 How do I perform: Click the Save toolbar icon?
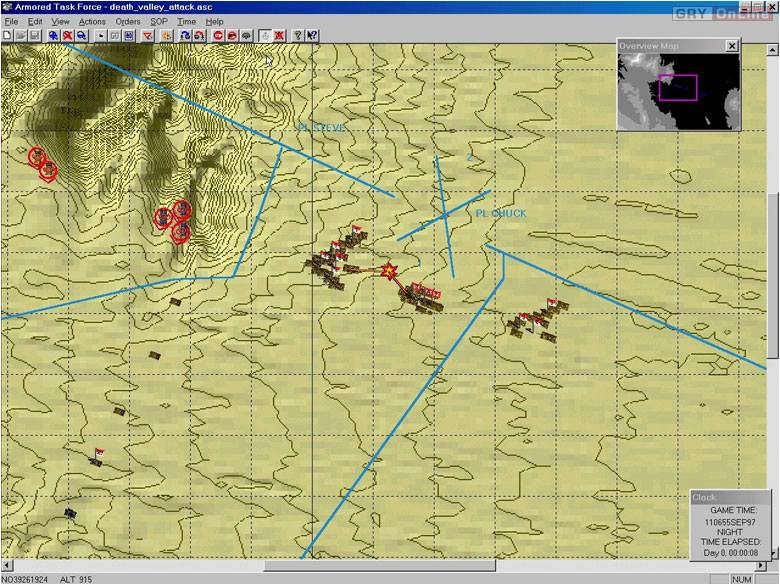pos(34,35)
